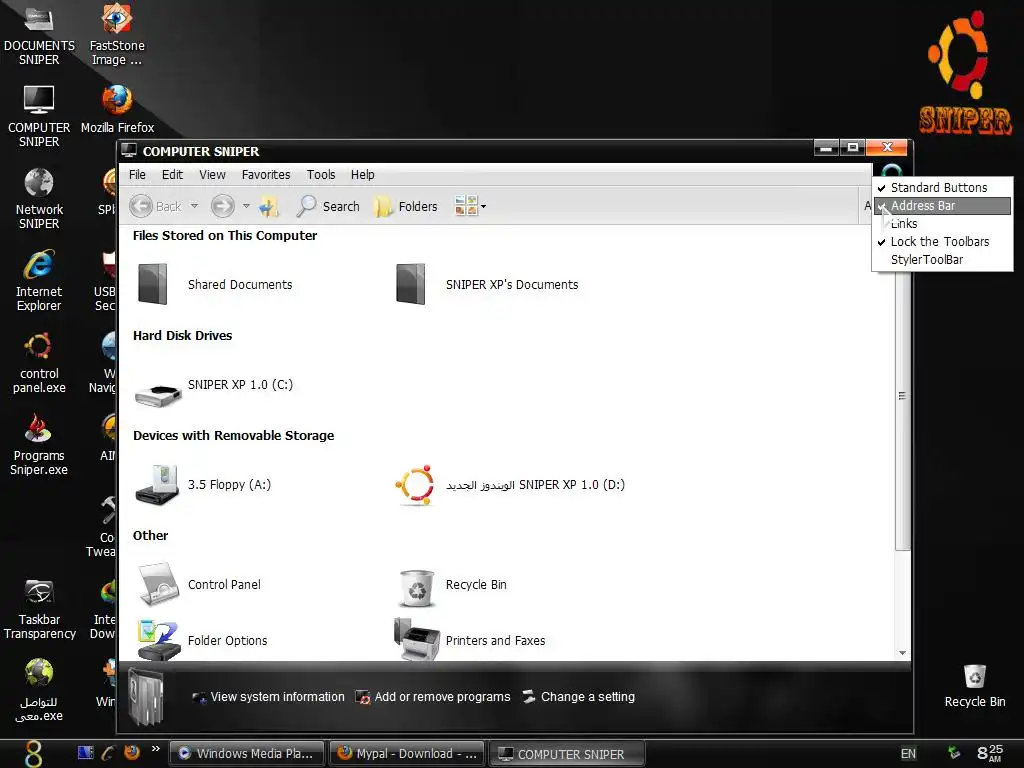This screenshot has height=768, width=1024.
Task: Toggle the Folders pane toolbar button
Action: tap(406, 206)
